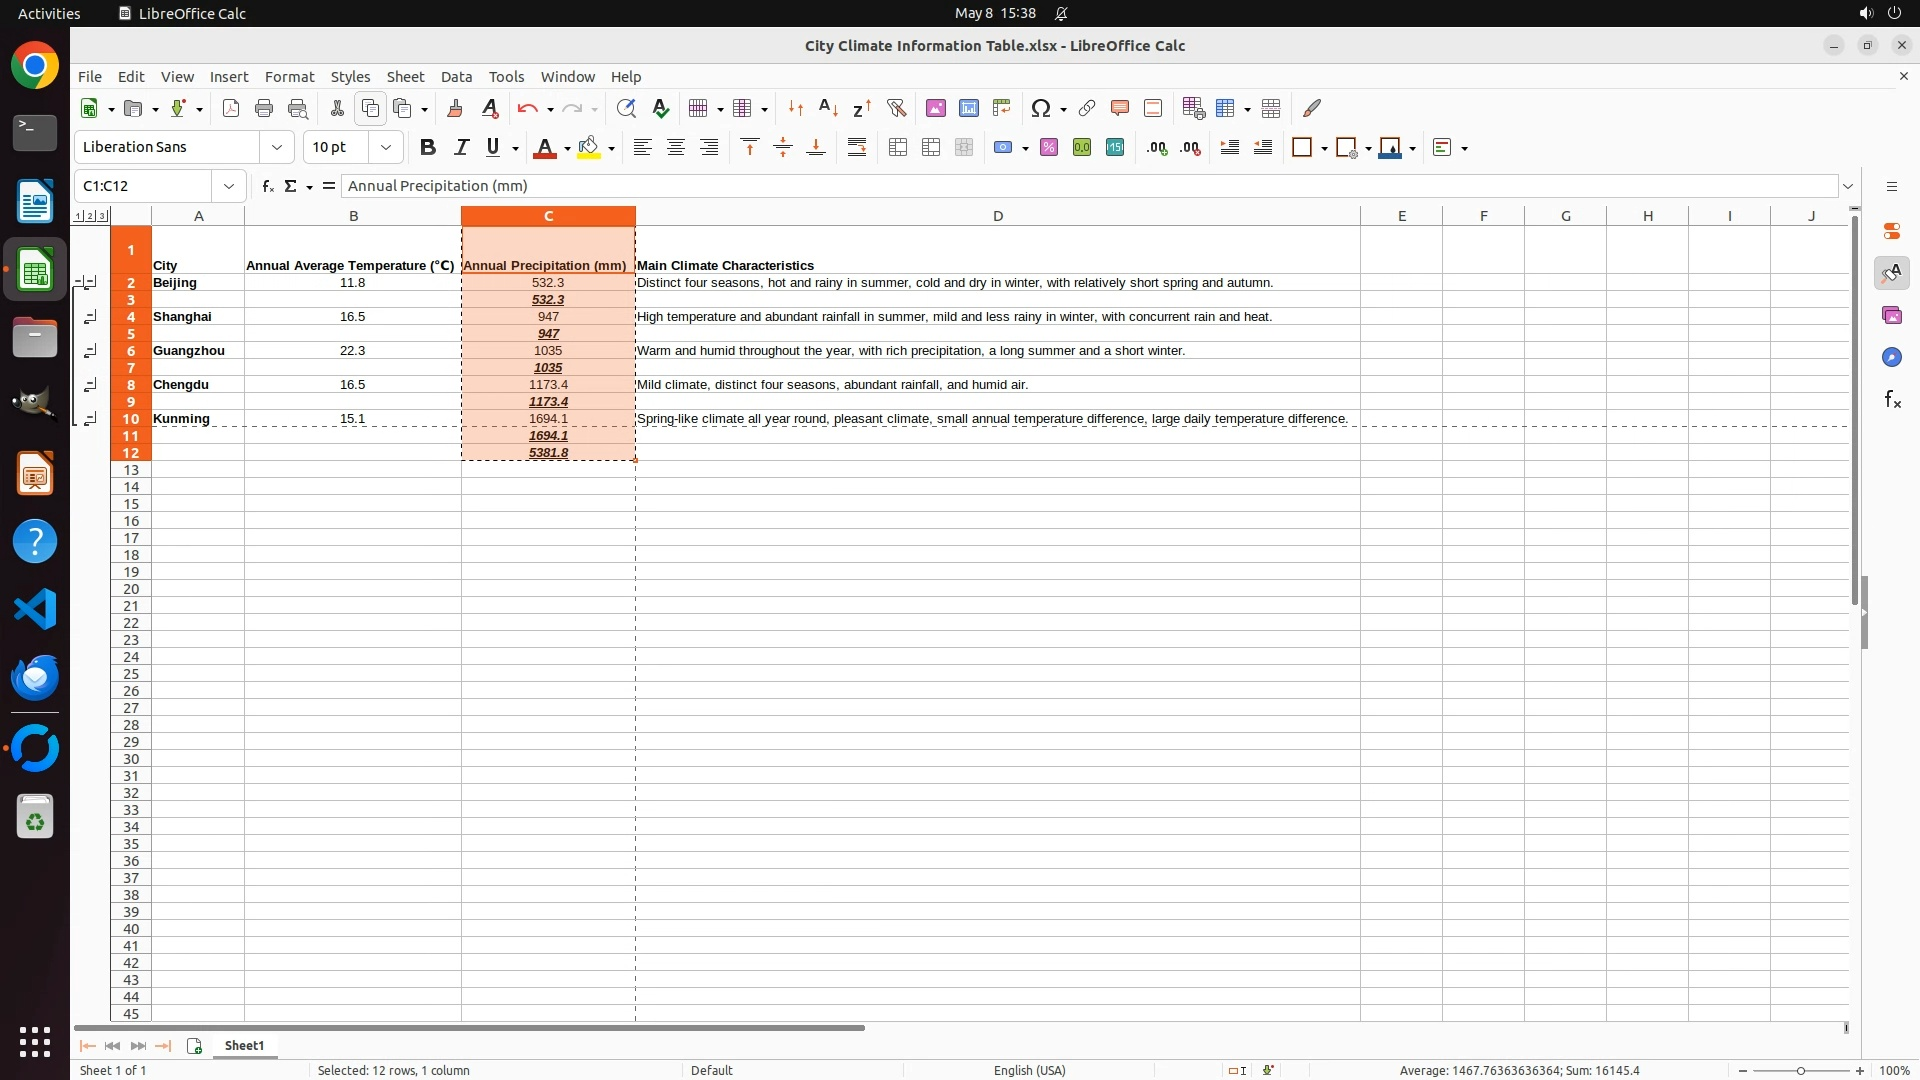1920x1080 pixels.
Task: Click the Clone Formatting paintbrush icon
Action: [455, 108]
